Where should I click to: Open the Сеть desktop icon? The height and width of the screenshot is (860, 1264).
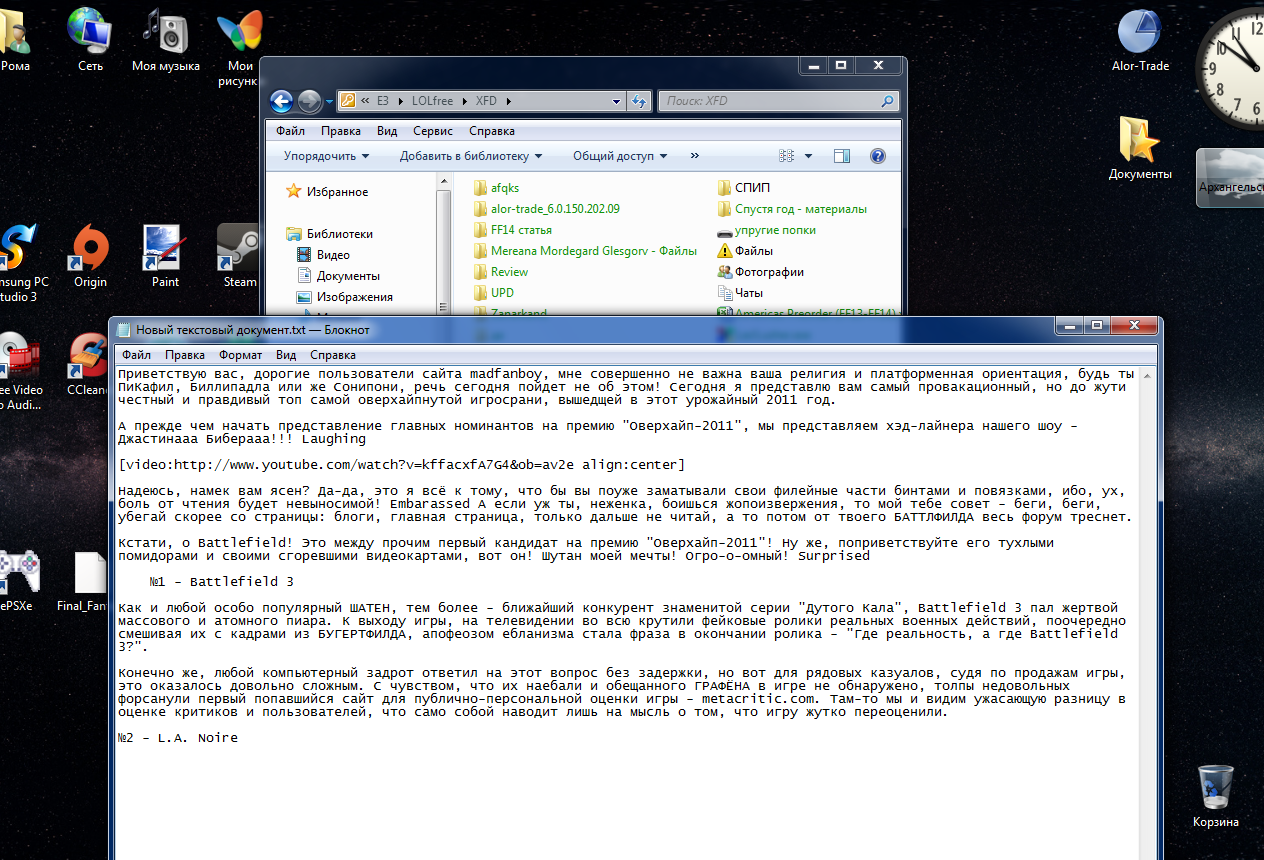[x=90, y=40]
